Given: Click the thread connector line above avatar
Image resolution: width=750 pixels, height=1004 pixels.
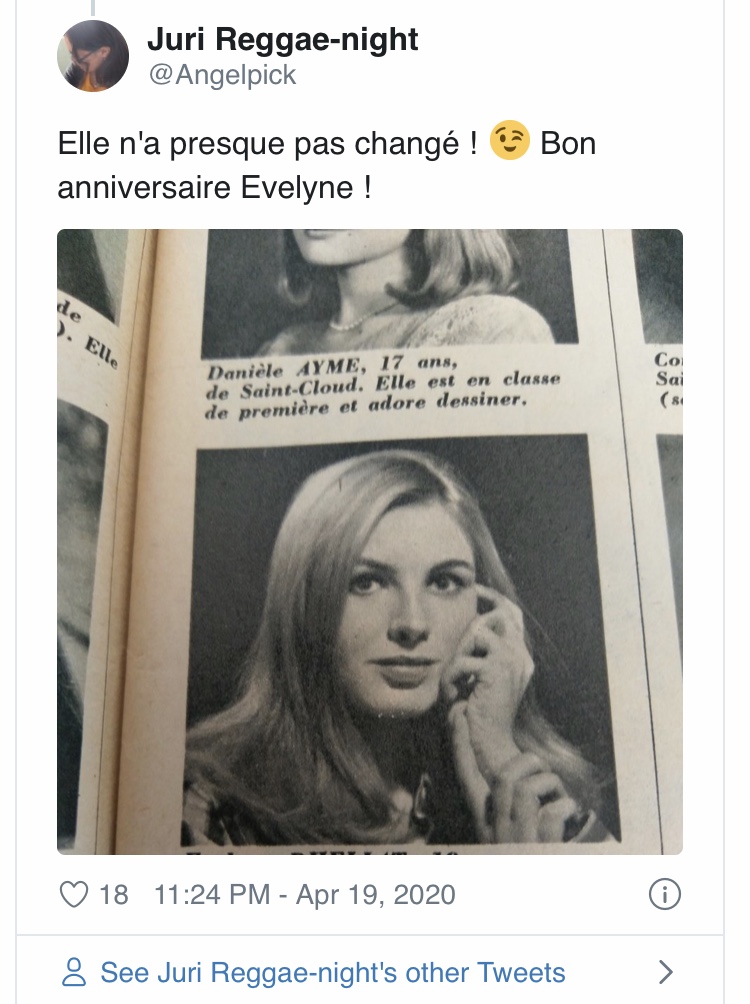Looking at the screenshot, I should tap(94, 7).
